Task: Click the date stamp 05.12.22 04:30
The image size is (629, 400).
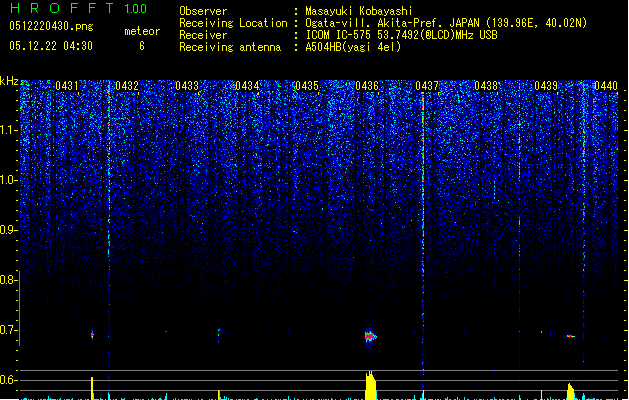Action: click(51, 46)
